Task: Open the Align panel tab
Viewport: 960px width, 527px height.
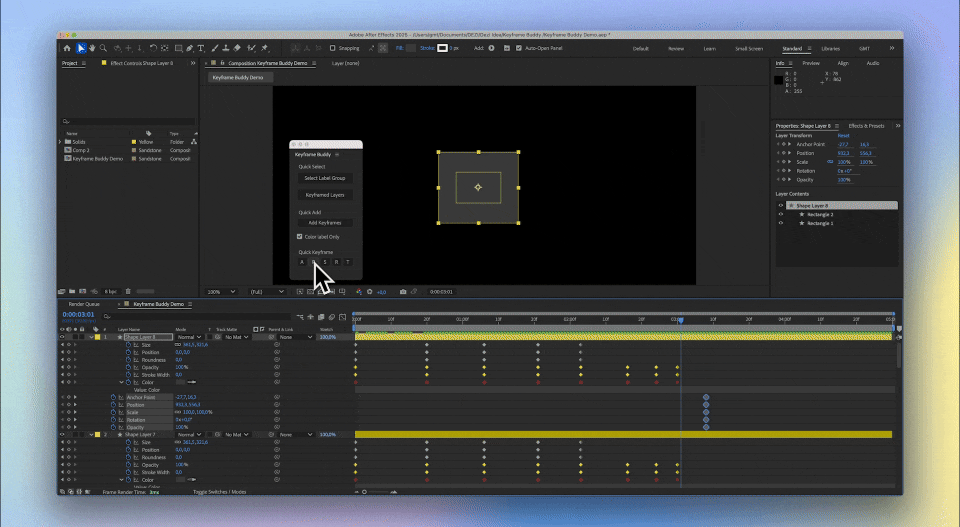Action: click(843, 63)
